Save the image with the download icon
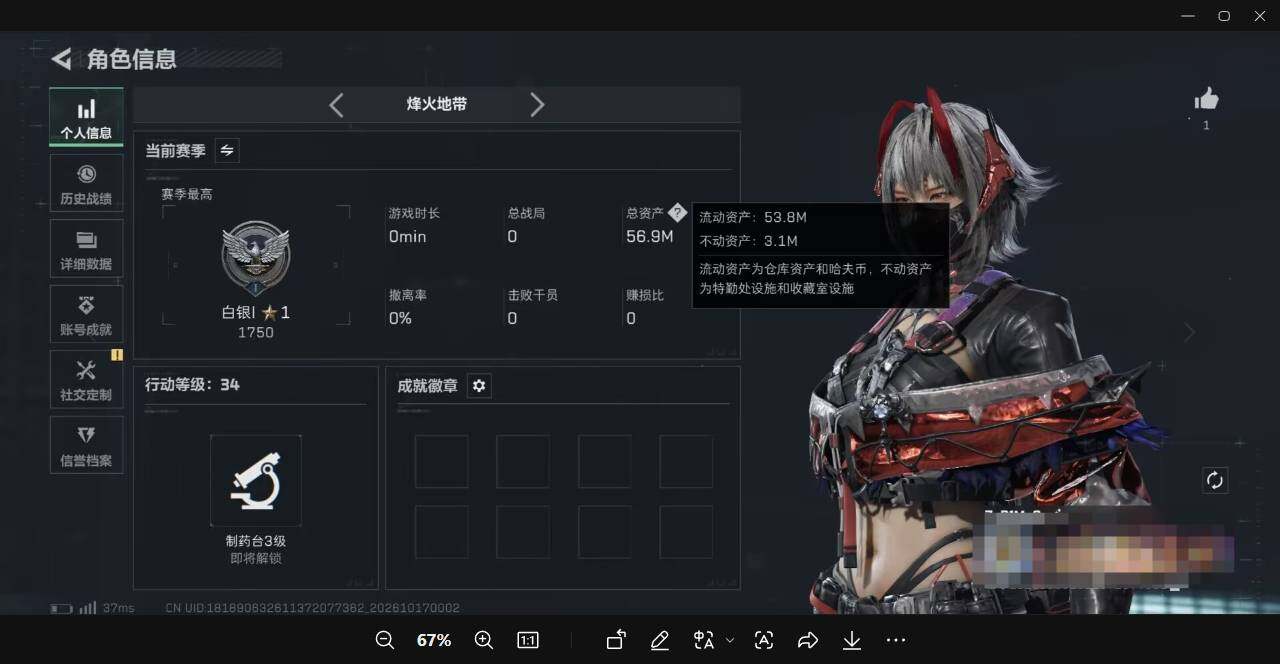This screenshot has width=1280, height=664. pos(852,640)
